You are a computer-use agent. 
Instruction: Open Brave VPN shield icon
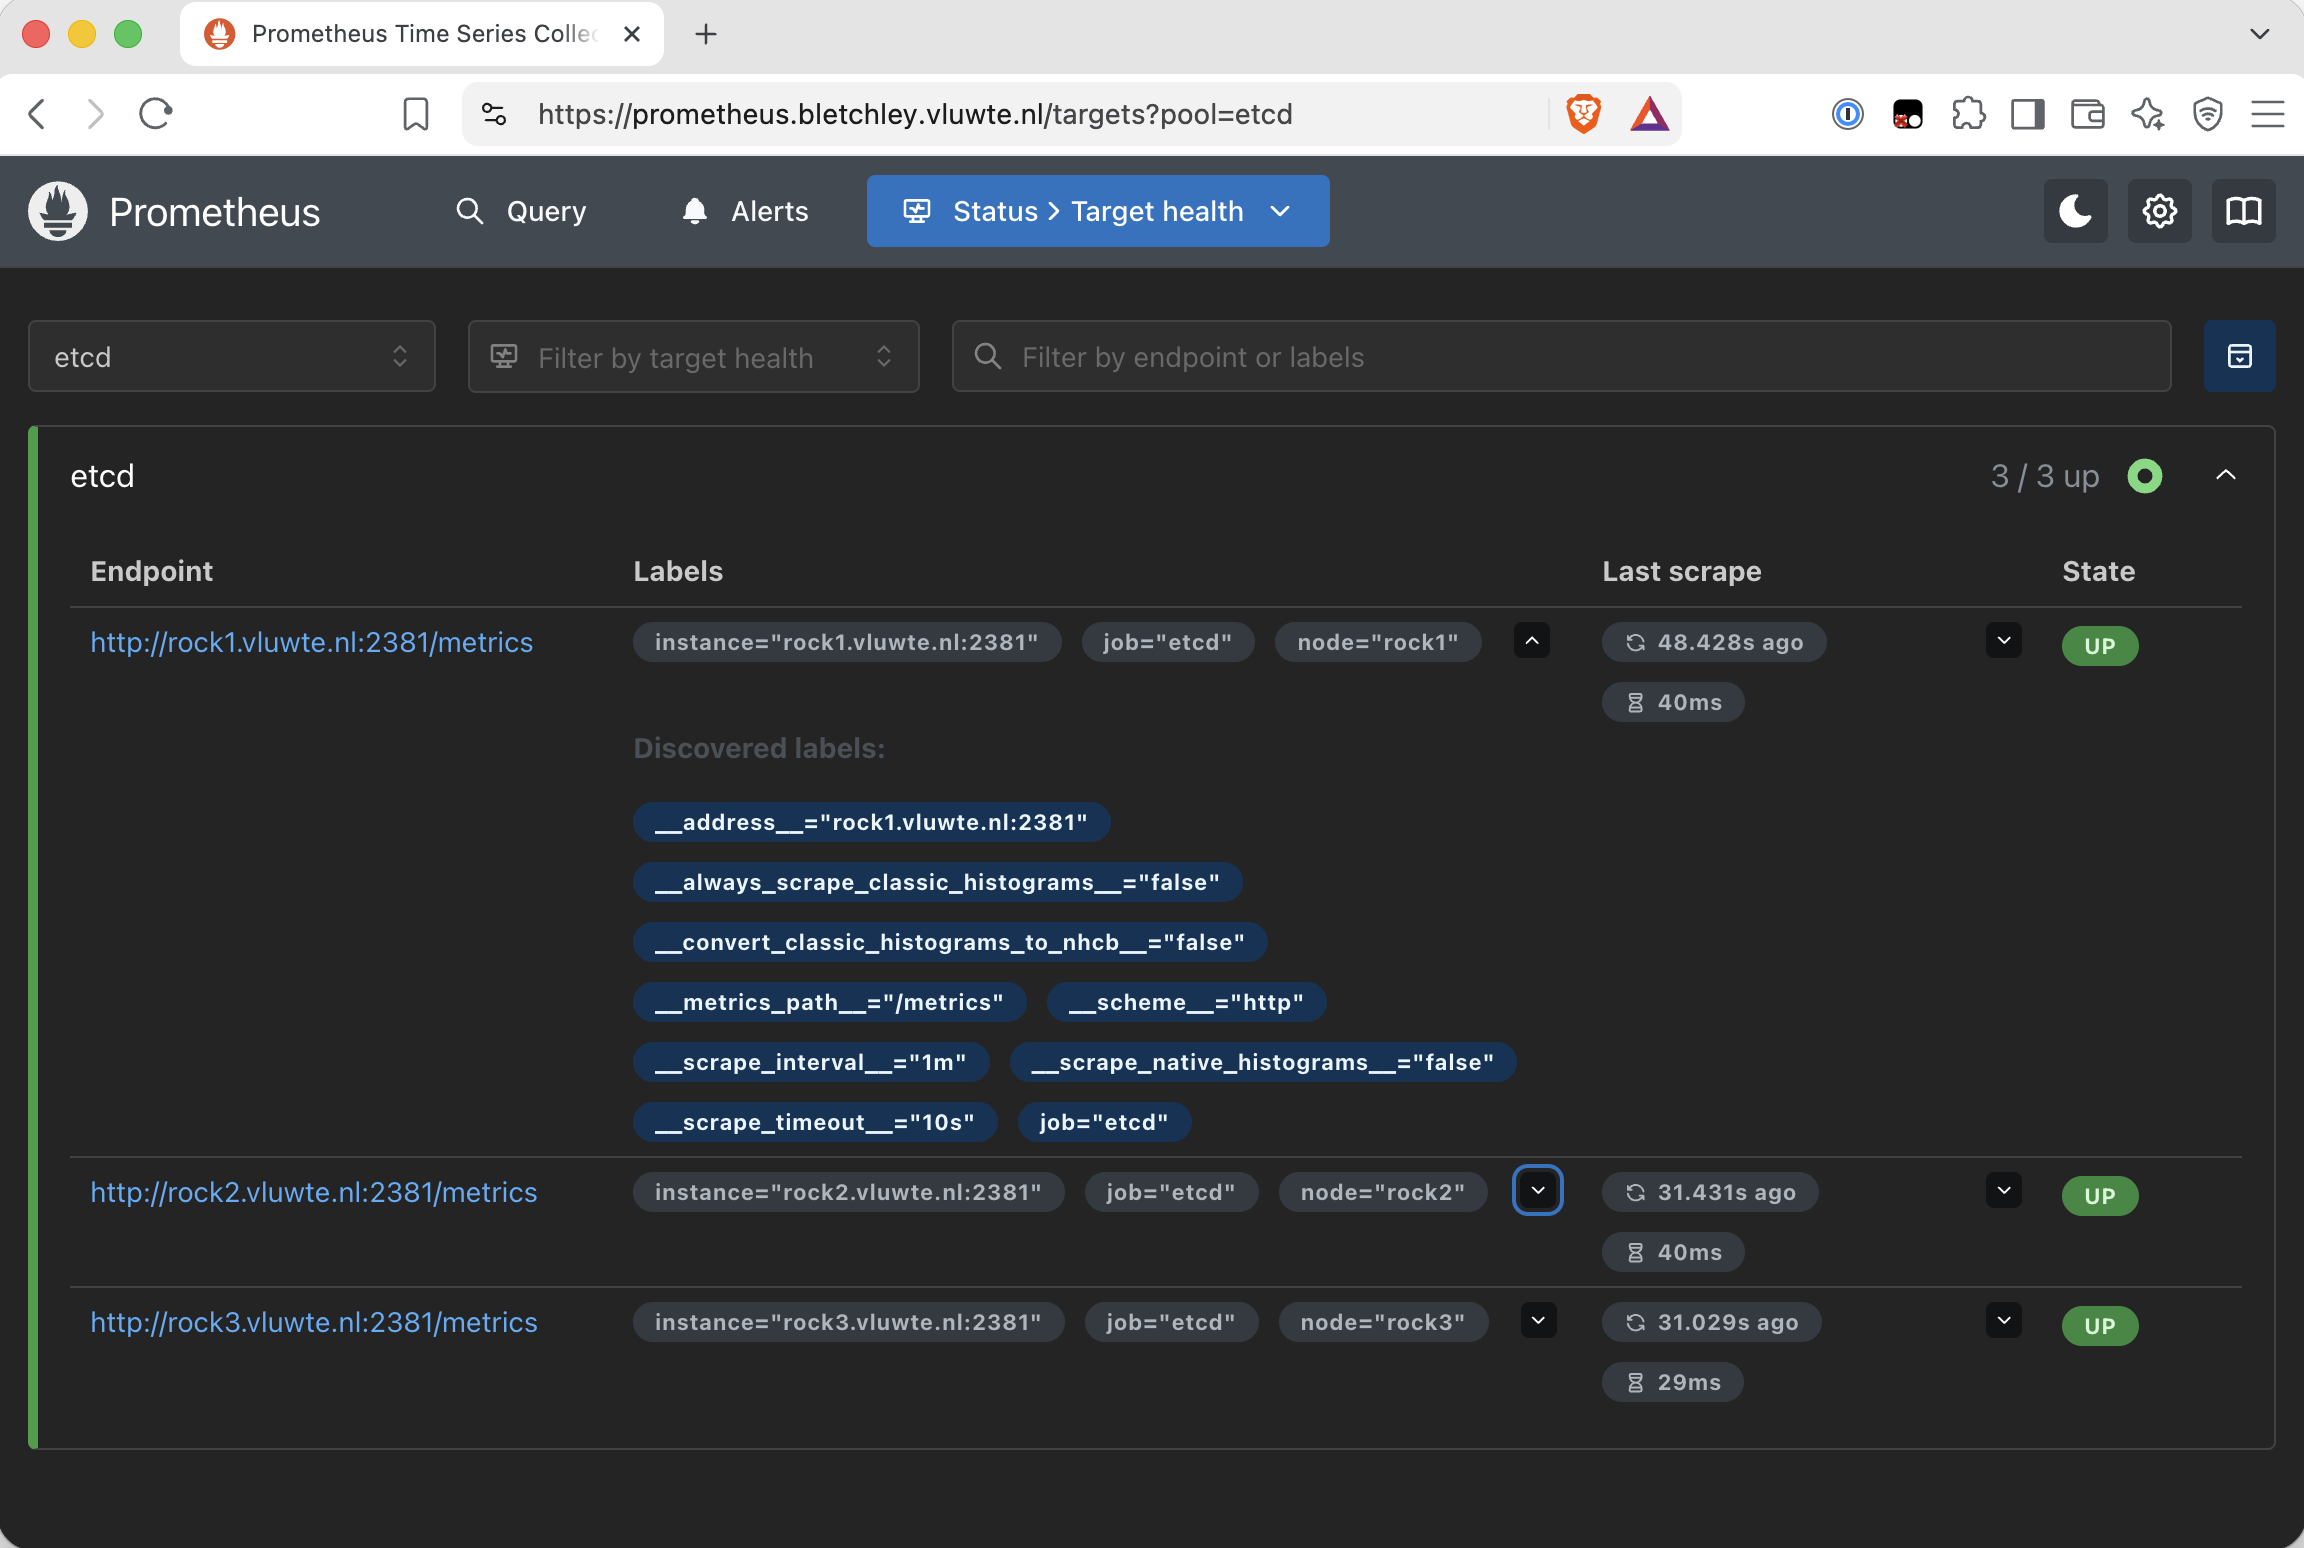tap(2207, 114)
